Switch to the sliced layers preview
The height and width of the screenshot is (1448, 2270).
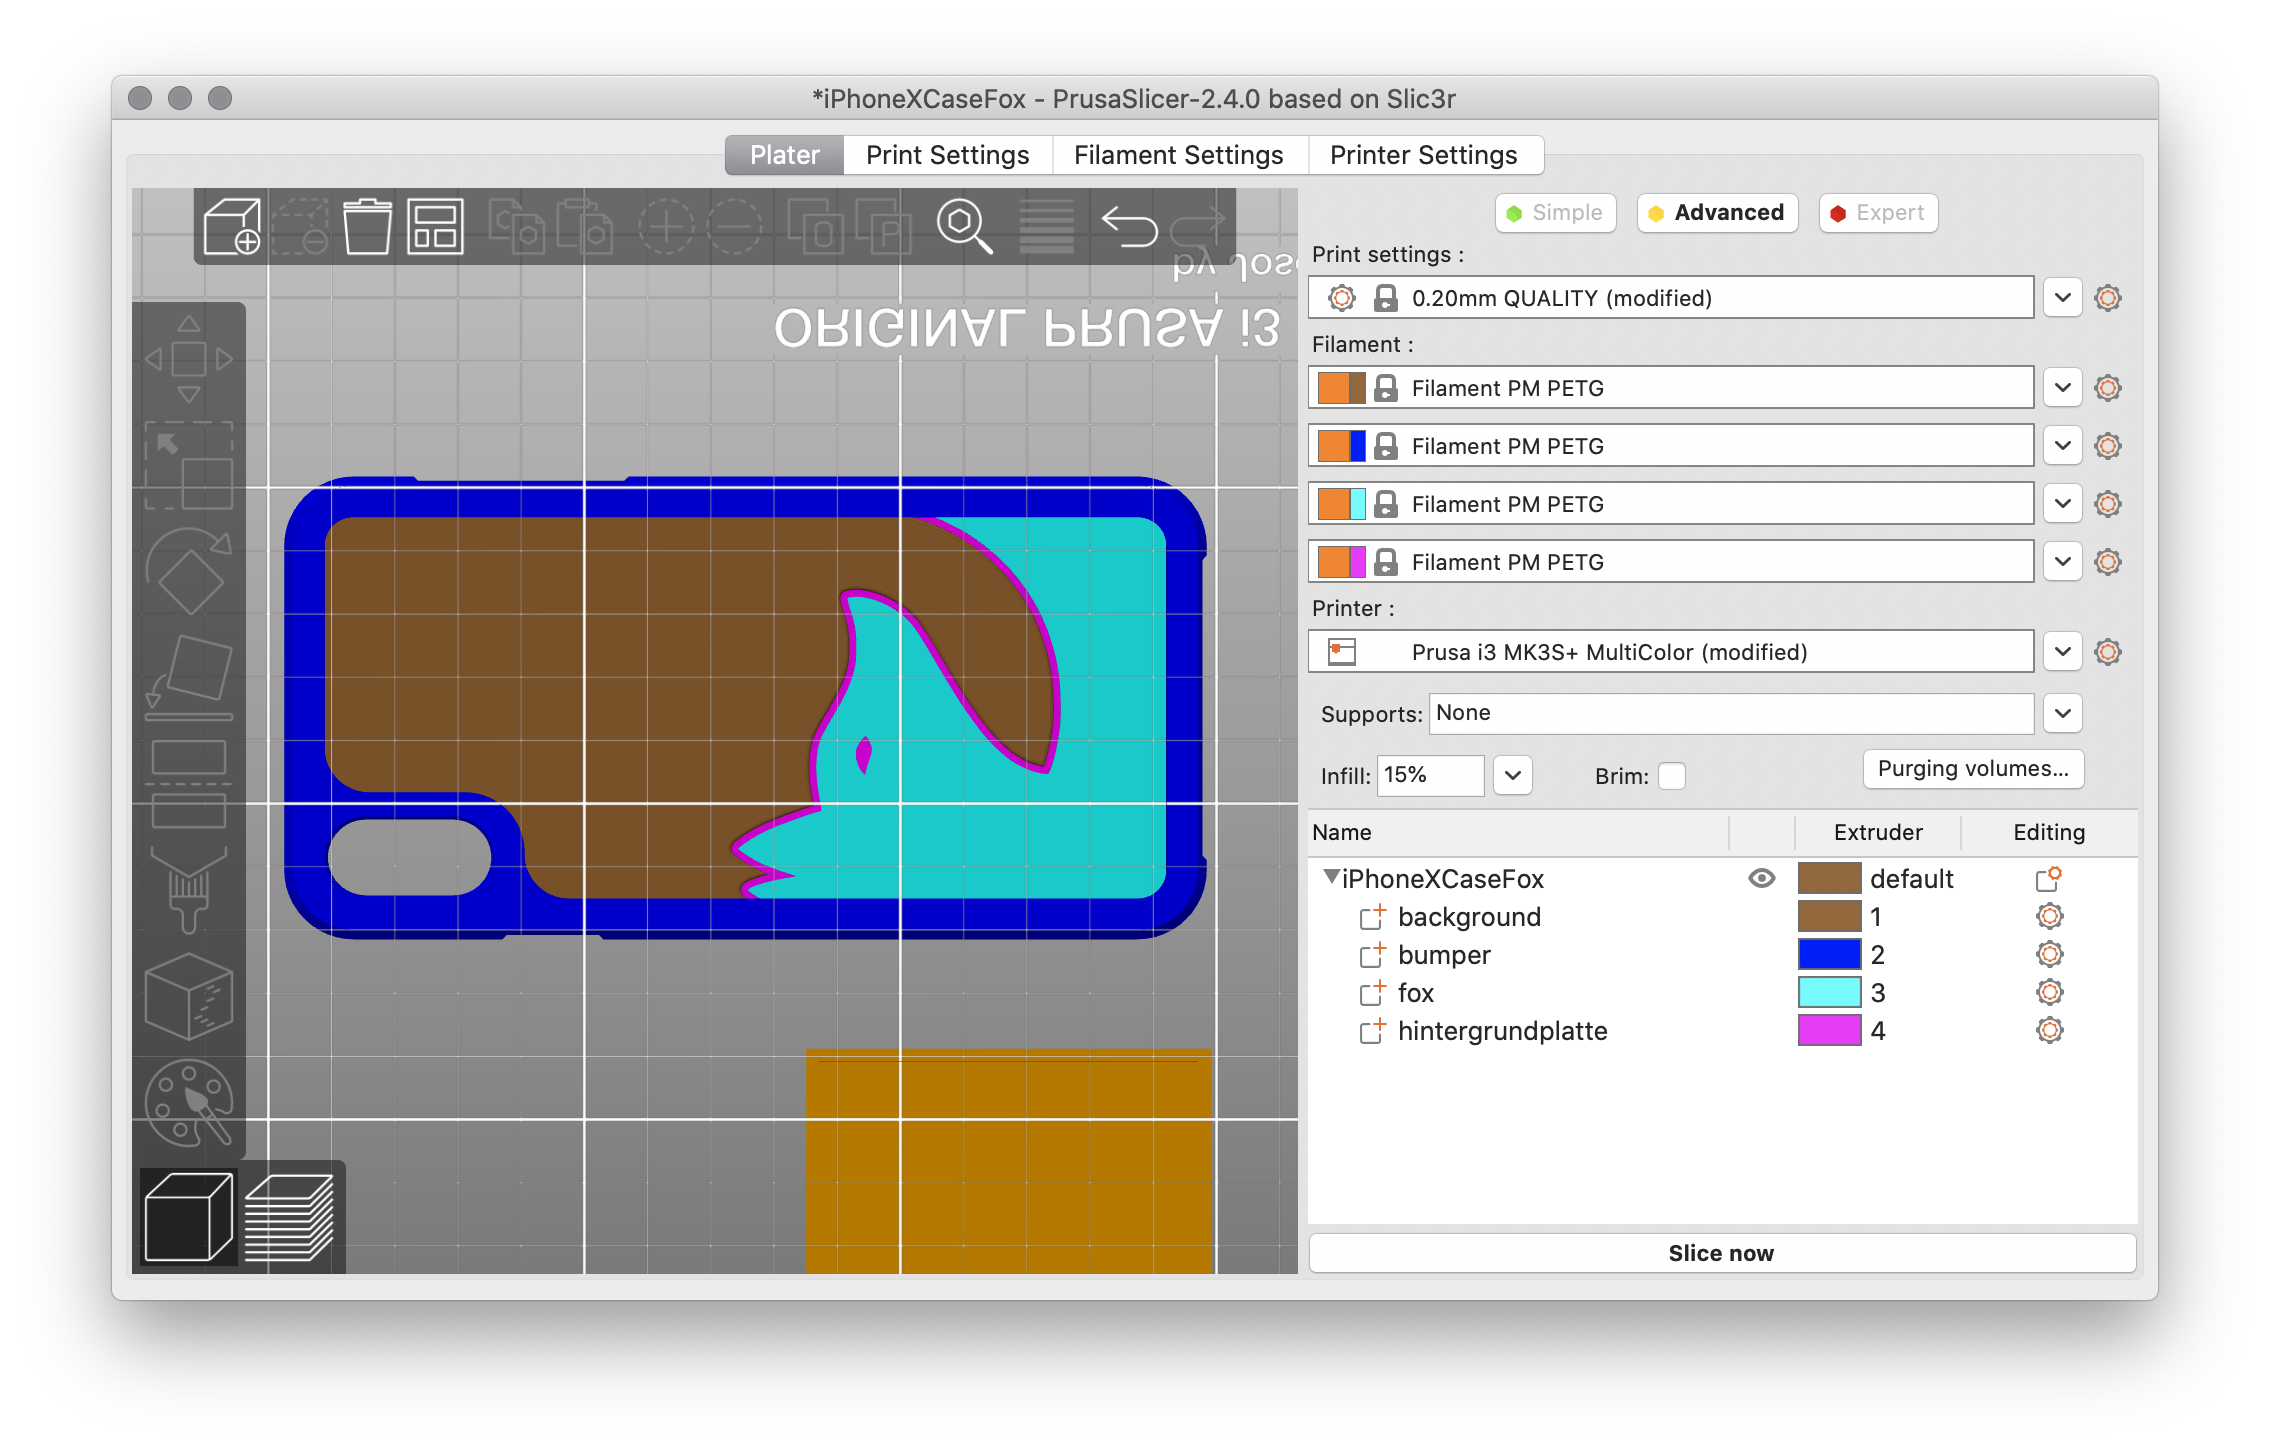coord(289,1218)
